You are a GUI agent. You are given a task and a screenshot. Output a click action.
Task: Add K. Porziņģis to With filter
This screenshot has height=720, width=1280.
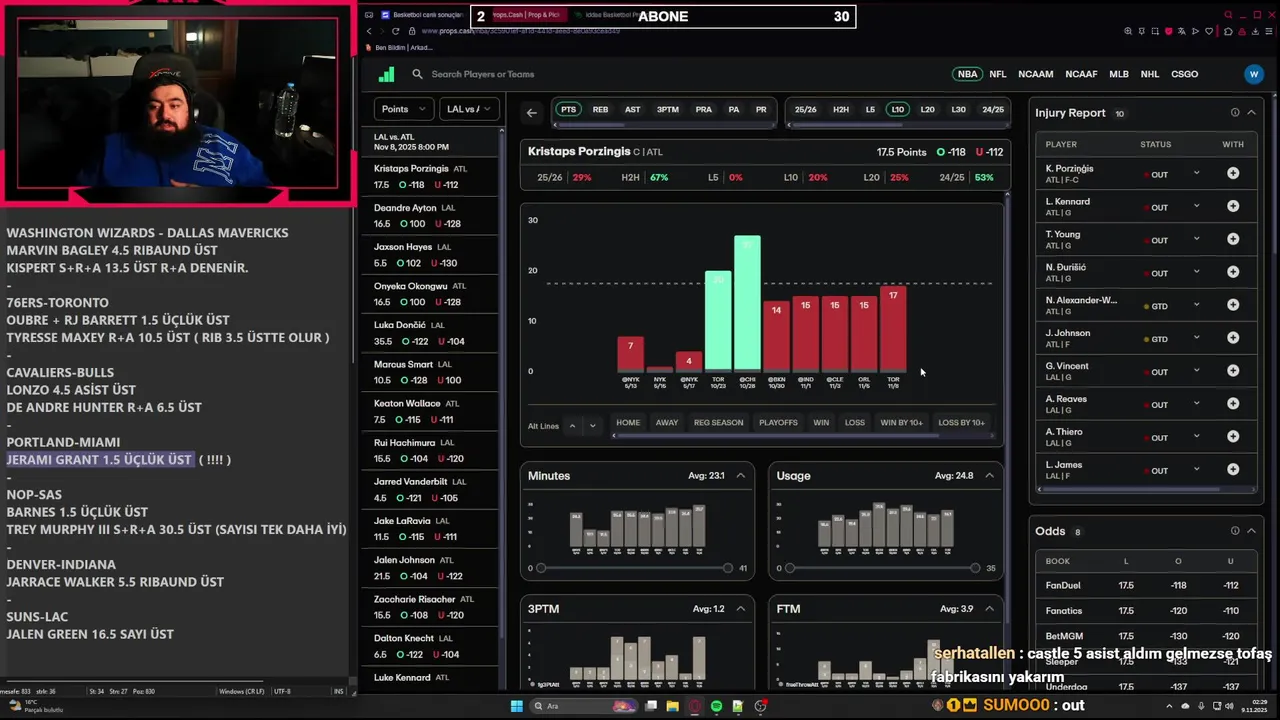click(x=1233, y=174)
